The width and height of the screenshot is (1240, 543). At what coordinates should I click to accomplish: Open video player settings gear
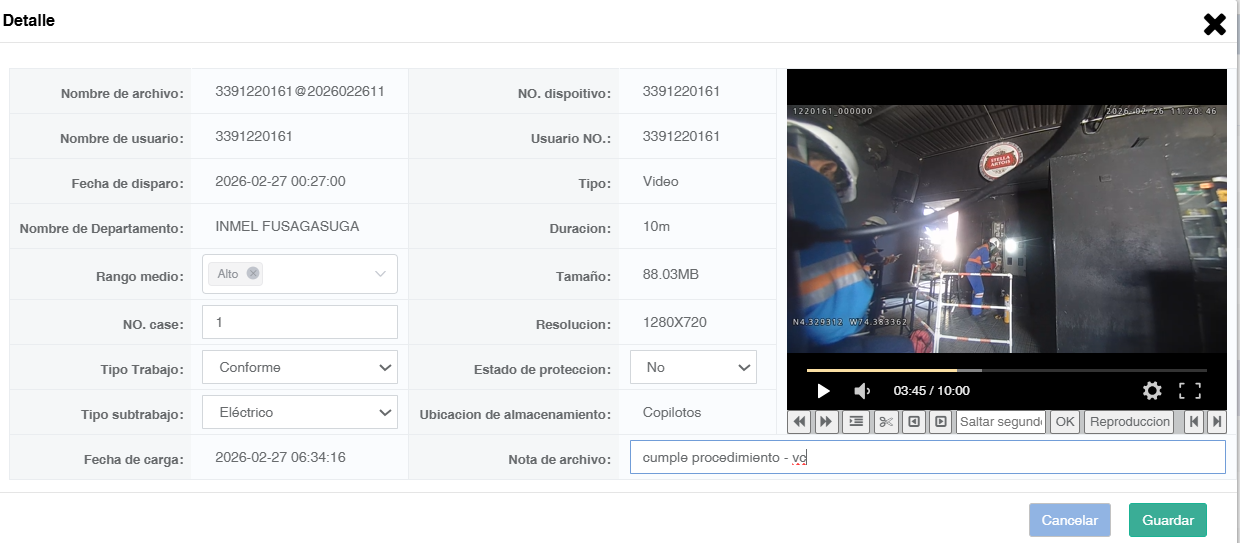click(x=1152, y=391)
